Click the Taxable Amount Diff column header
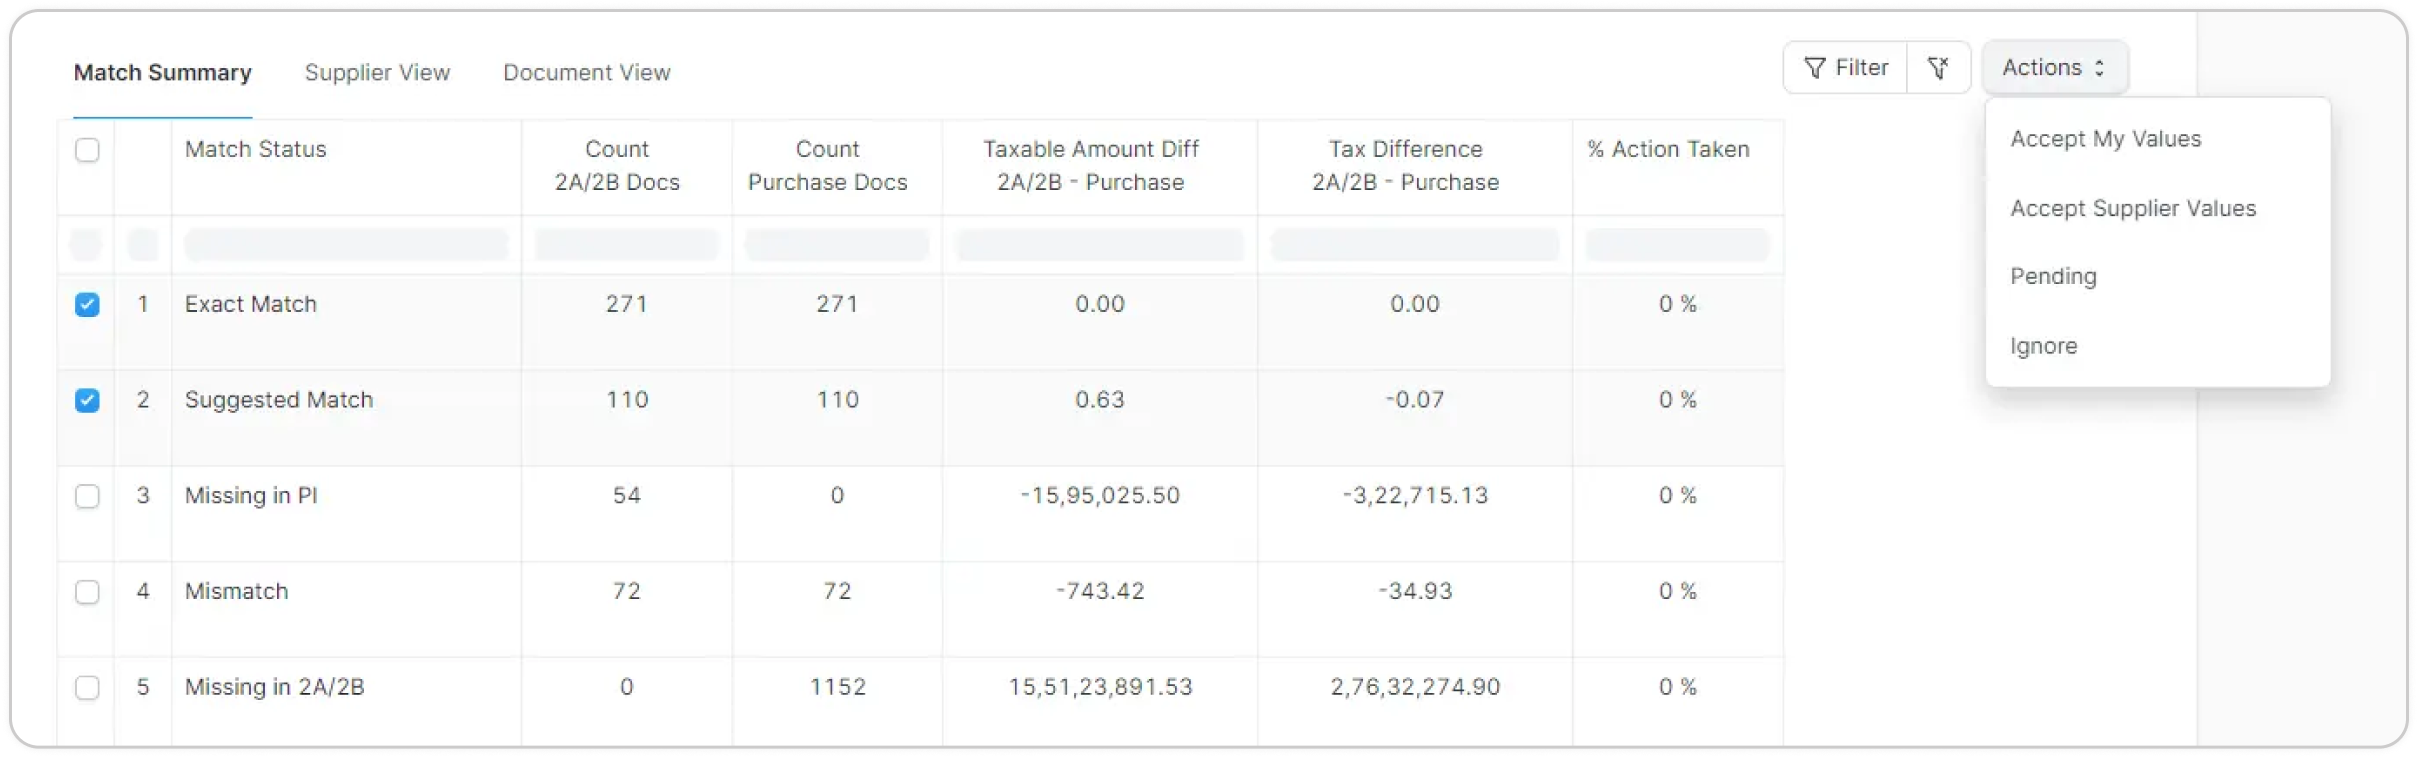This screenshot has width=2418, height=758. point(1090,166)
